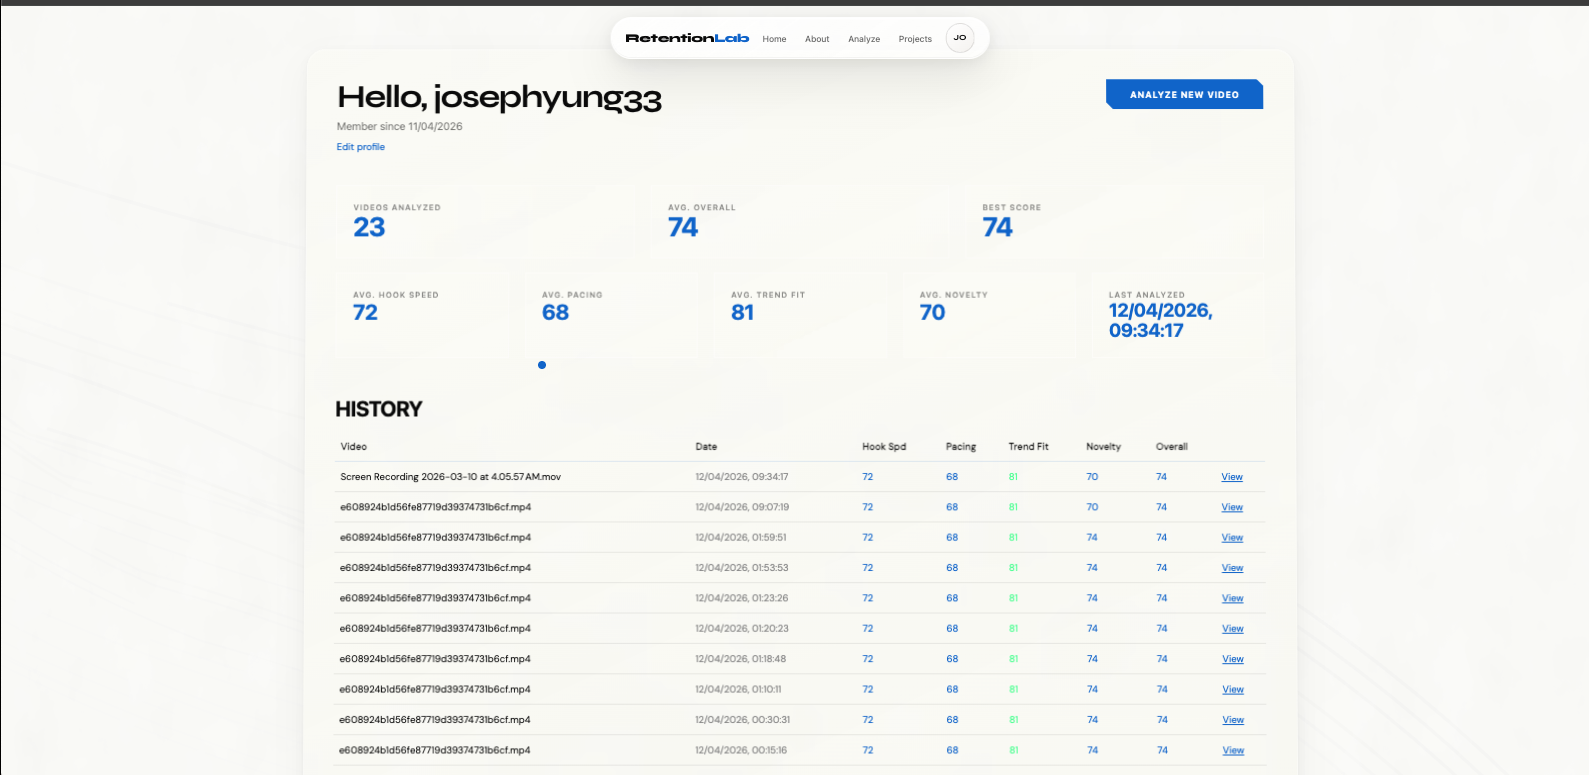Click the date cell 12/04/2026, 01:59:51
Viewport: 1589px width, 775px height.
point(740,538)
